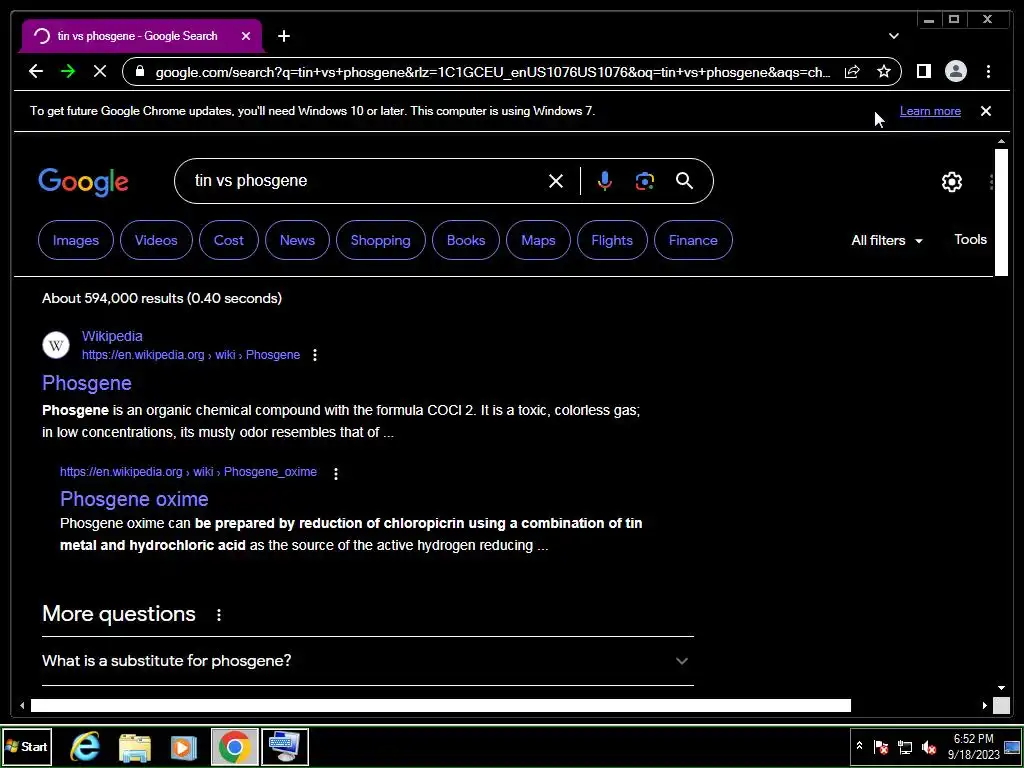
Task: Open options next to More questions
Action: pyautogui.click(x=219, y=615)
